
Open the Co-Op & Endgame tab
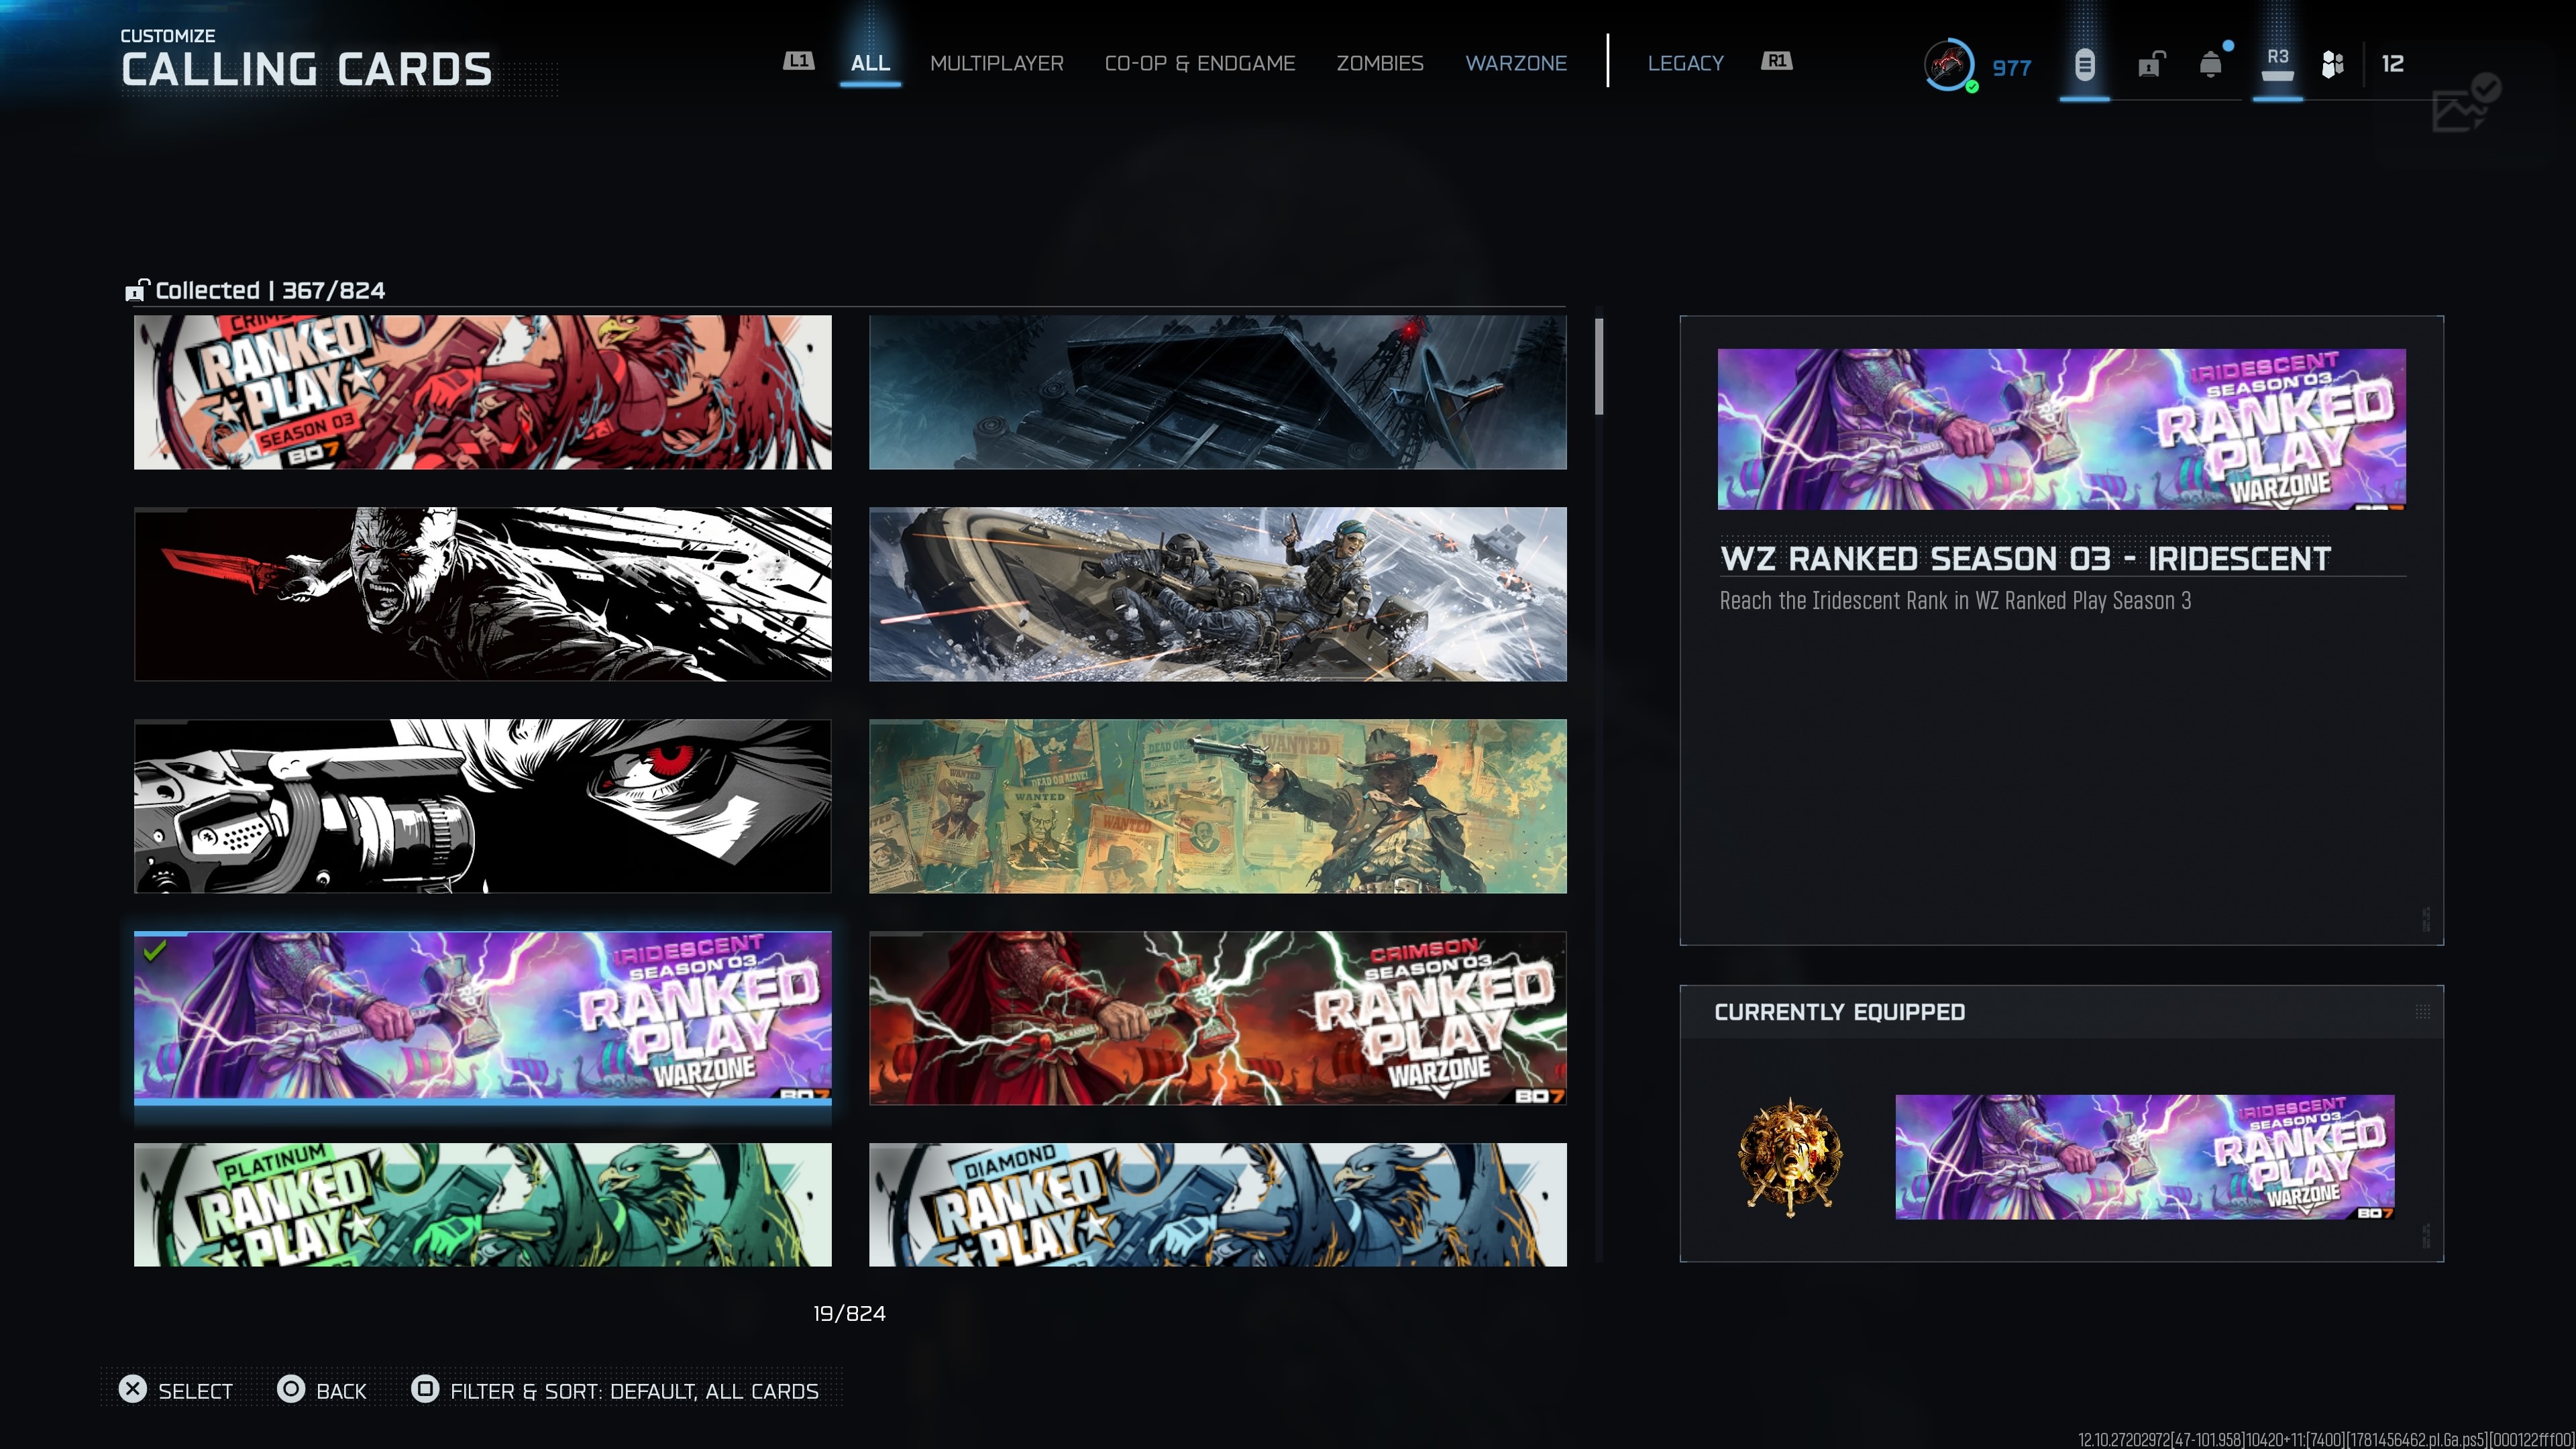point(1200,63)
